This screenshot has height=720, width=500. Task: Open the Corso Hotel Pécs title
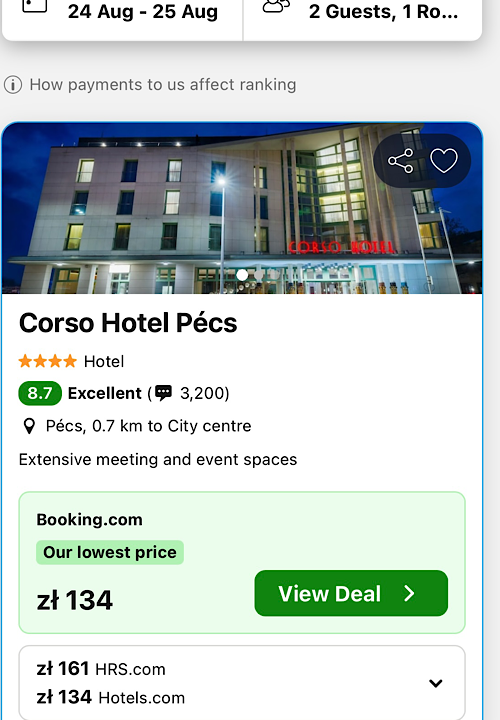(x=128, y=323)
